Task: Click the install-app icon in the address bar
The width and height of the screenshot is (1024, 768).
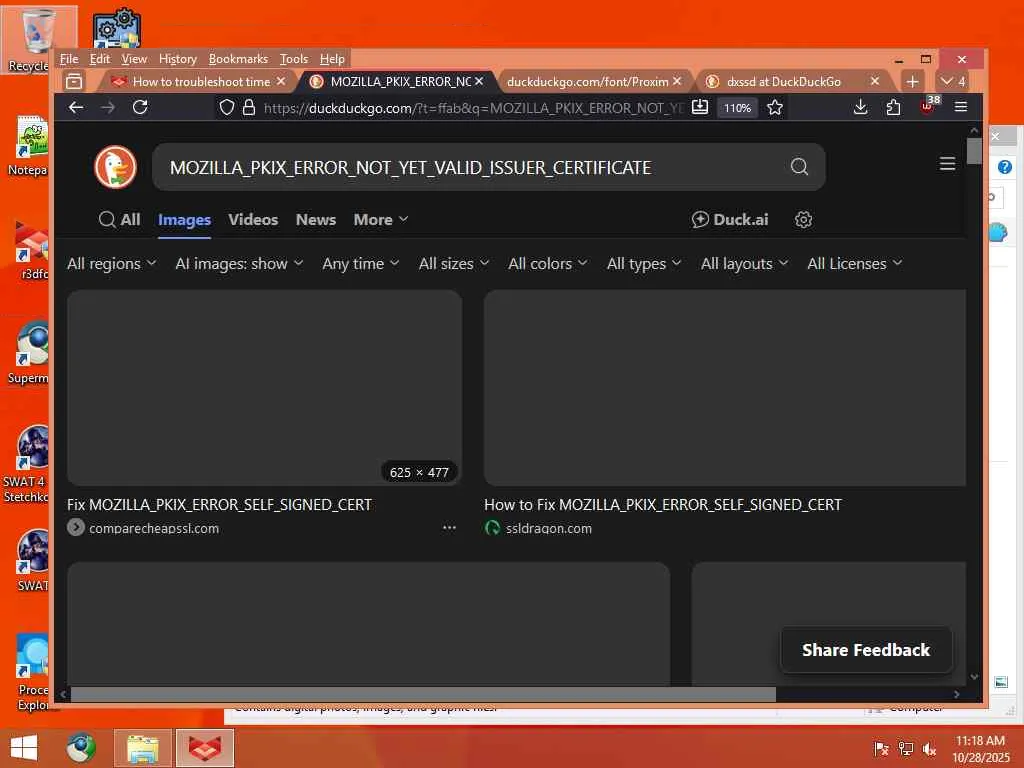Action: coord(700,108)
